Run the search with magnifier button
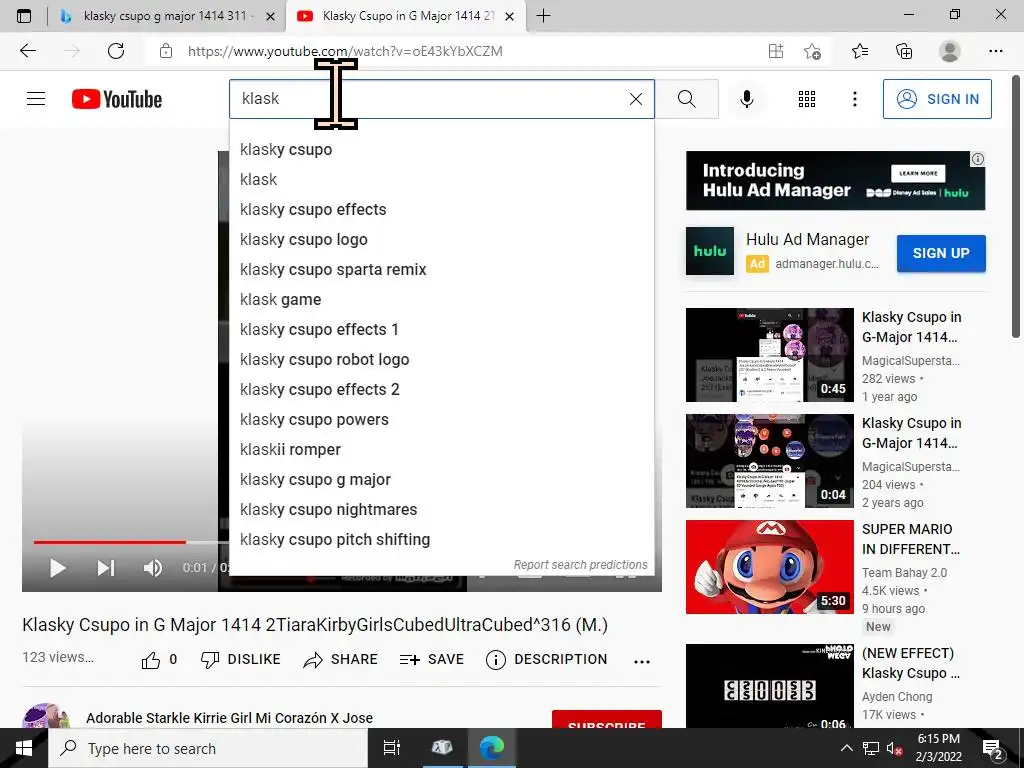This screenshot has height=768, width=1024. (686, 99)
